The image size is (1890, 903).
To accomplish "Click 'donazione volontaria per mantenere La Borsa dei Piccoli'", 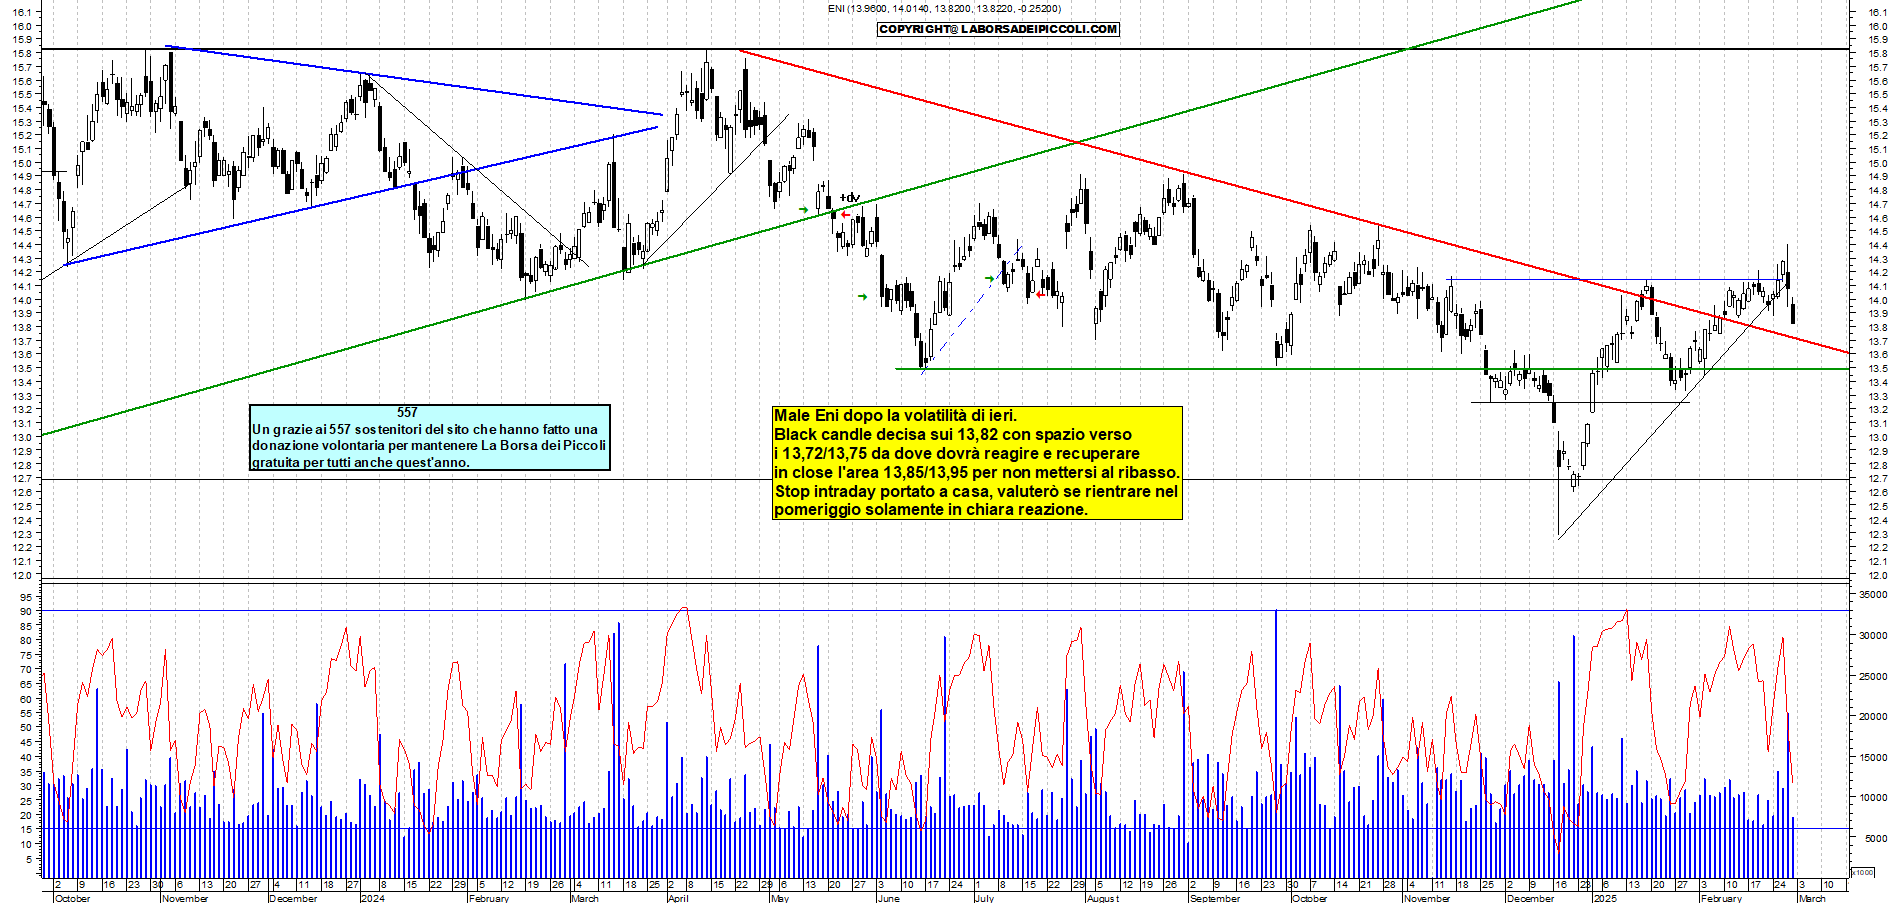I will point(429,445).
